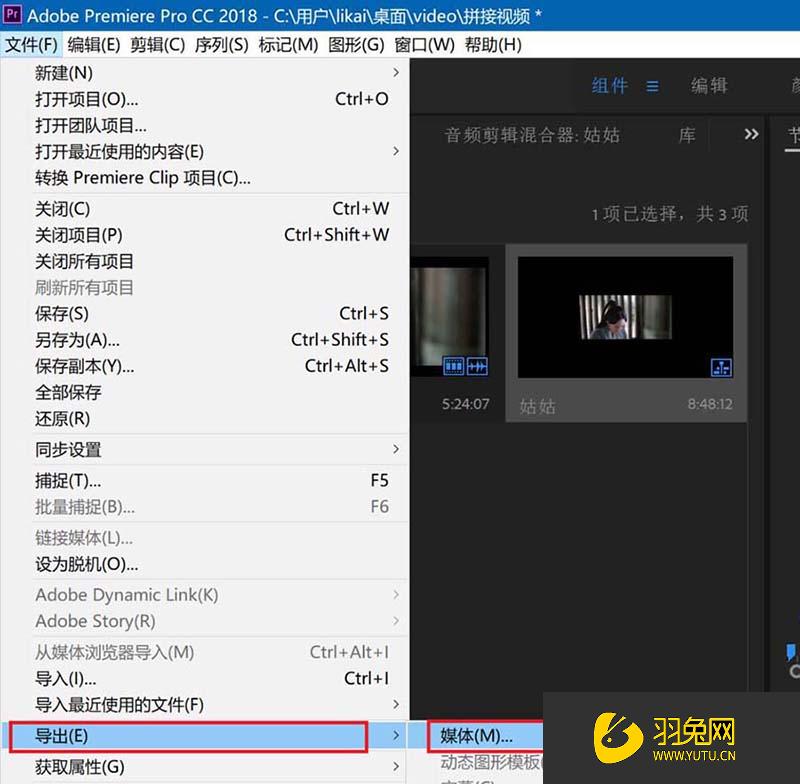Open the 帮助(H) menu
The image size is (800, 784).
[x=493, y=45]
